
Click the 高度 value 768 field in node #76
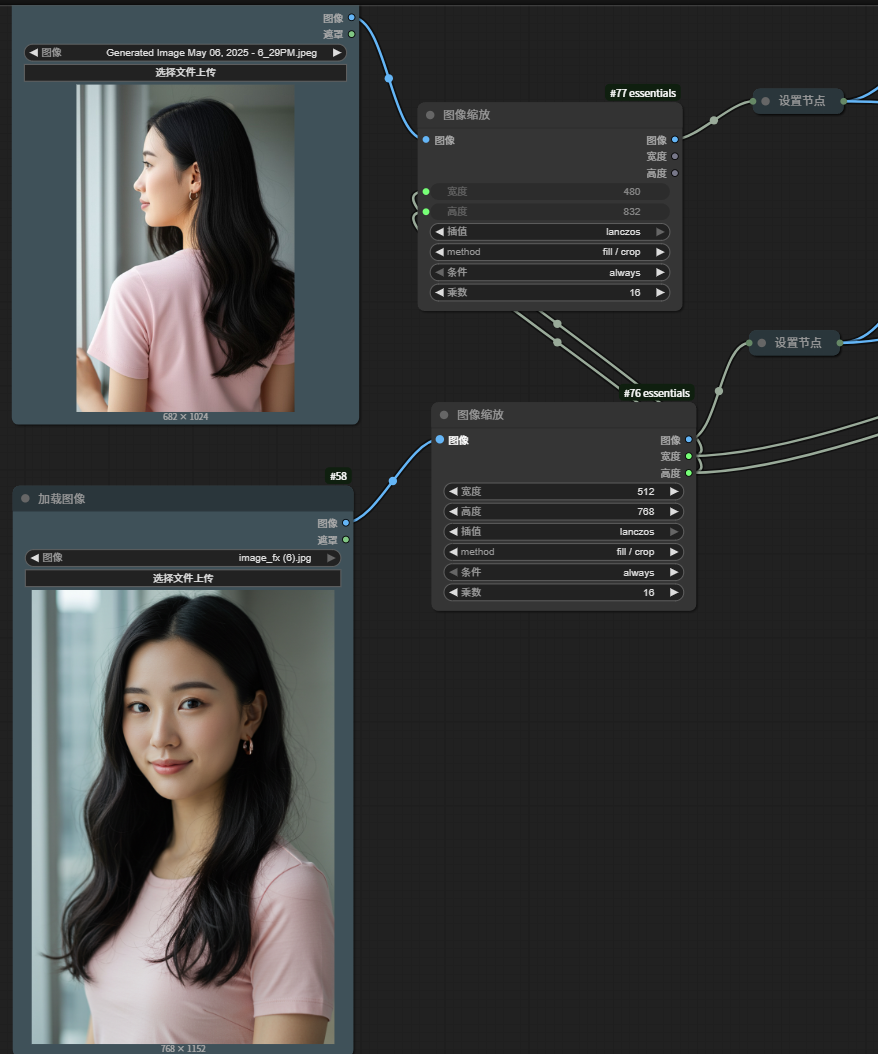563,512
